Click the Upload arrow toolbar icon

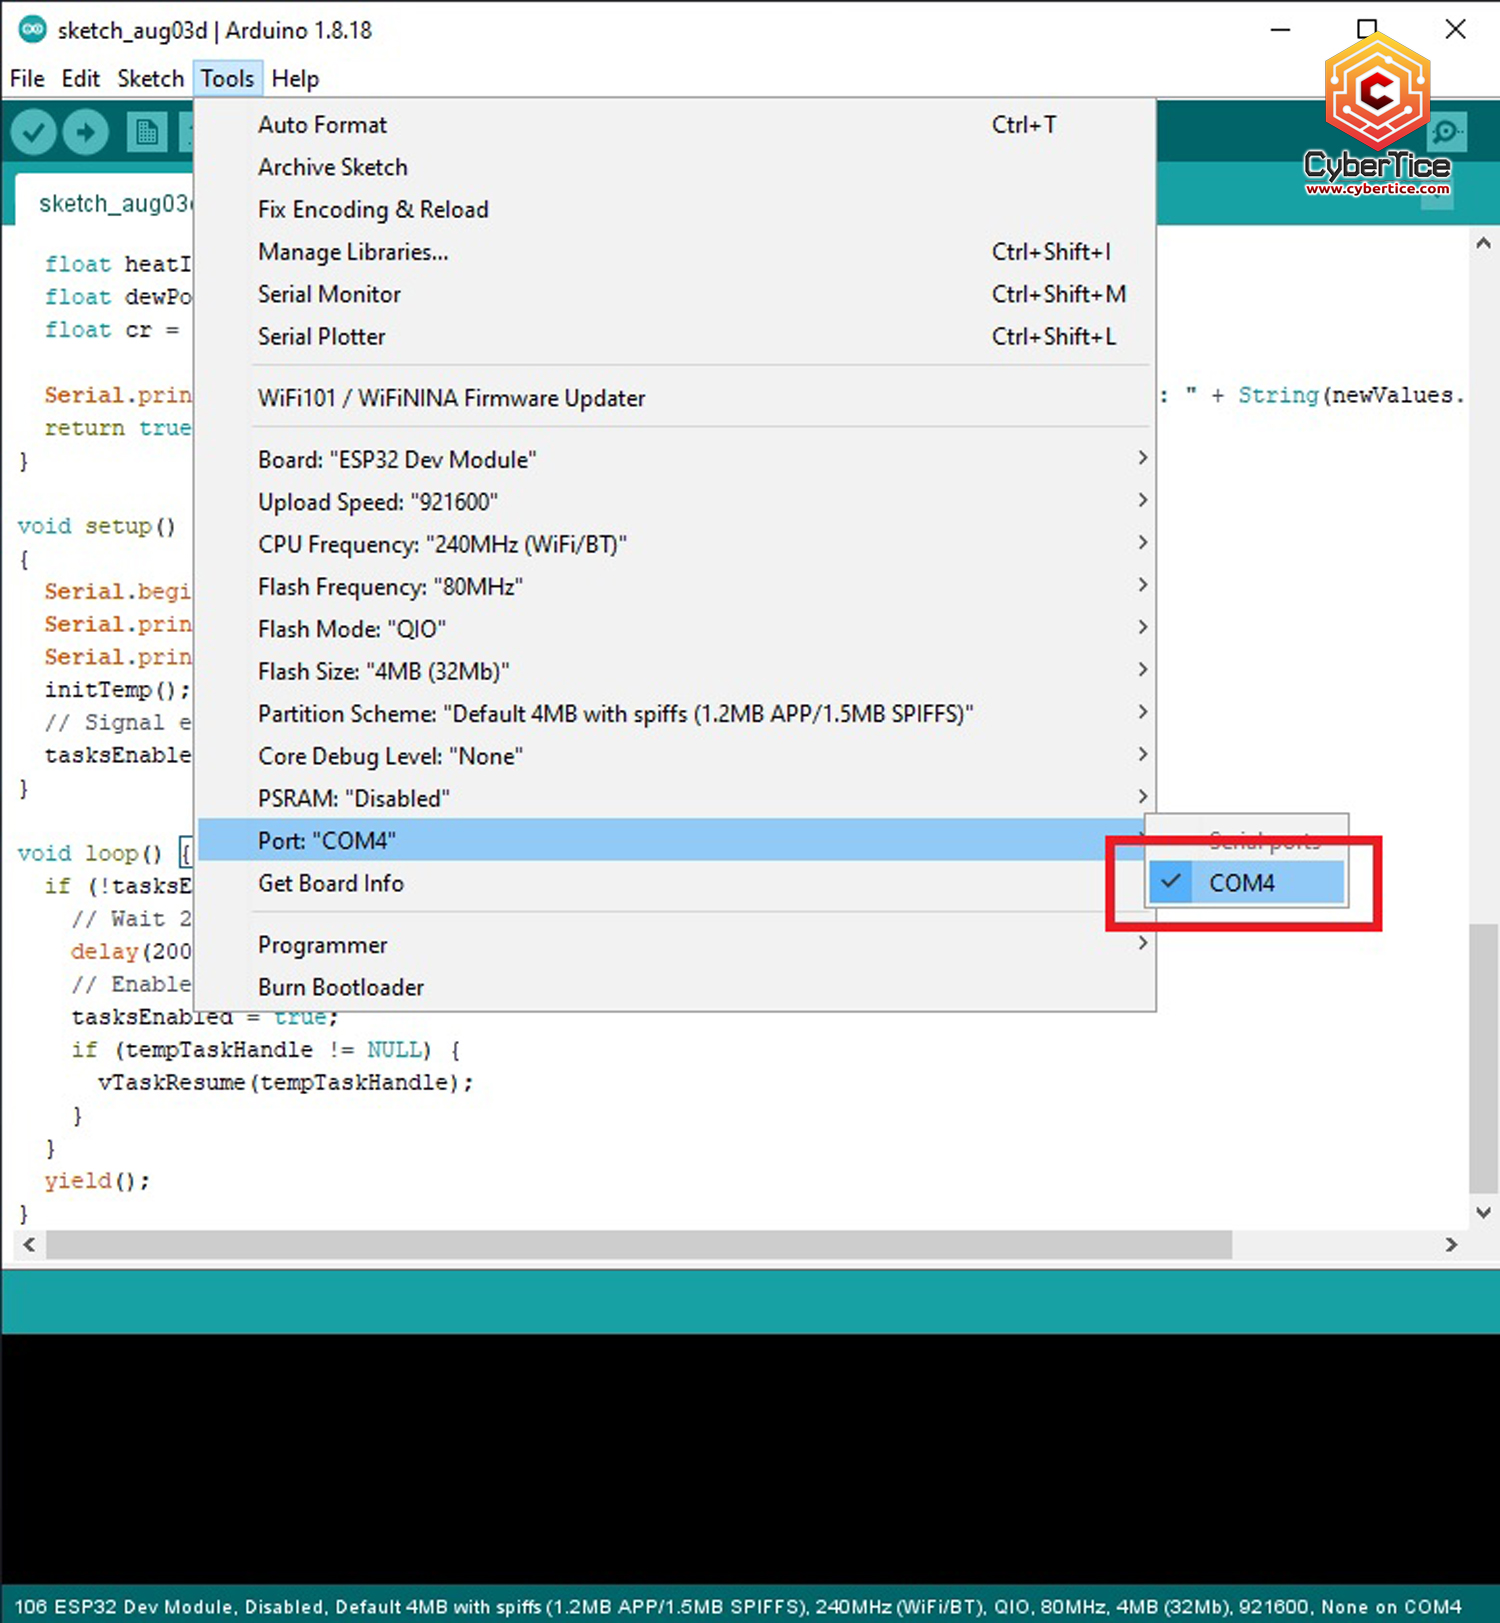point(86,132)
